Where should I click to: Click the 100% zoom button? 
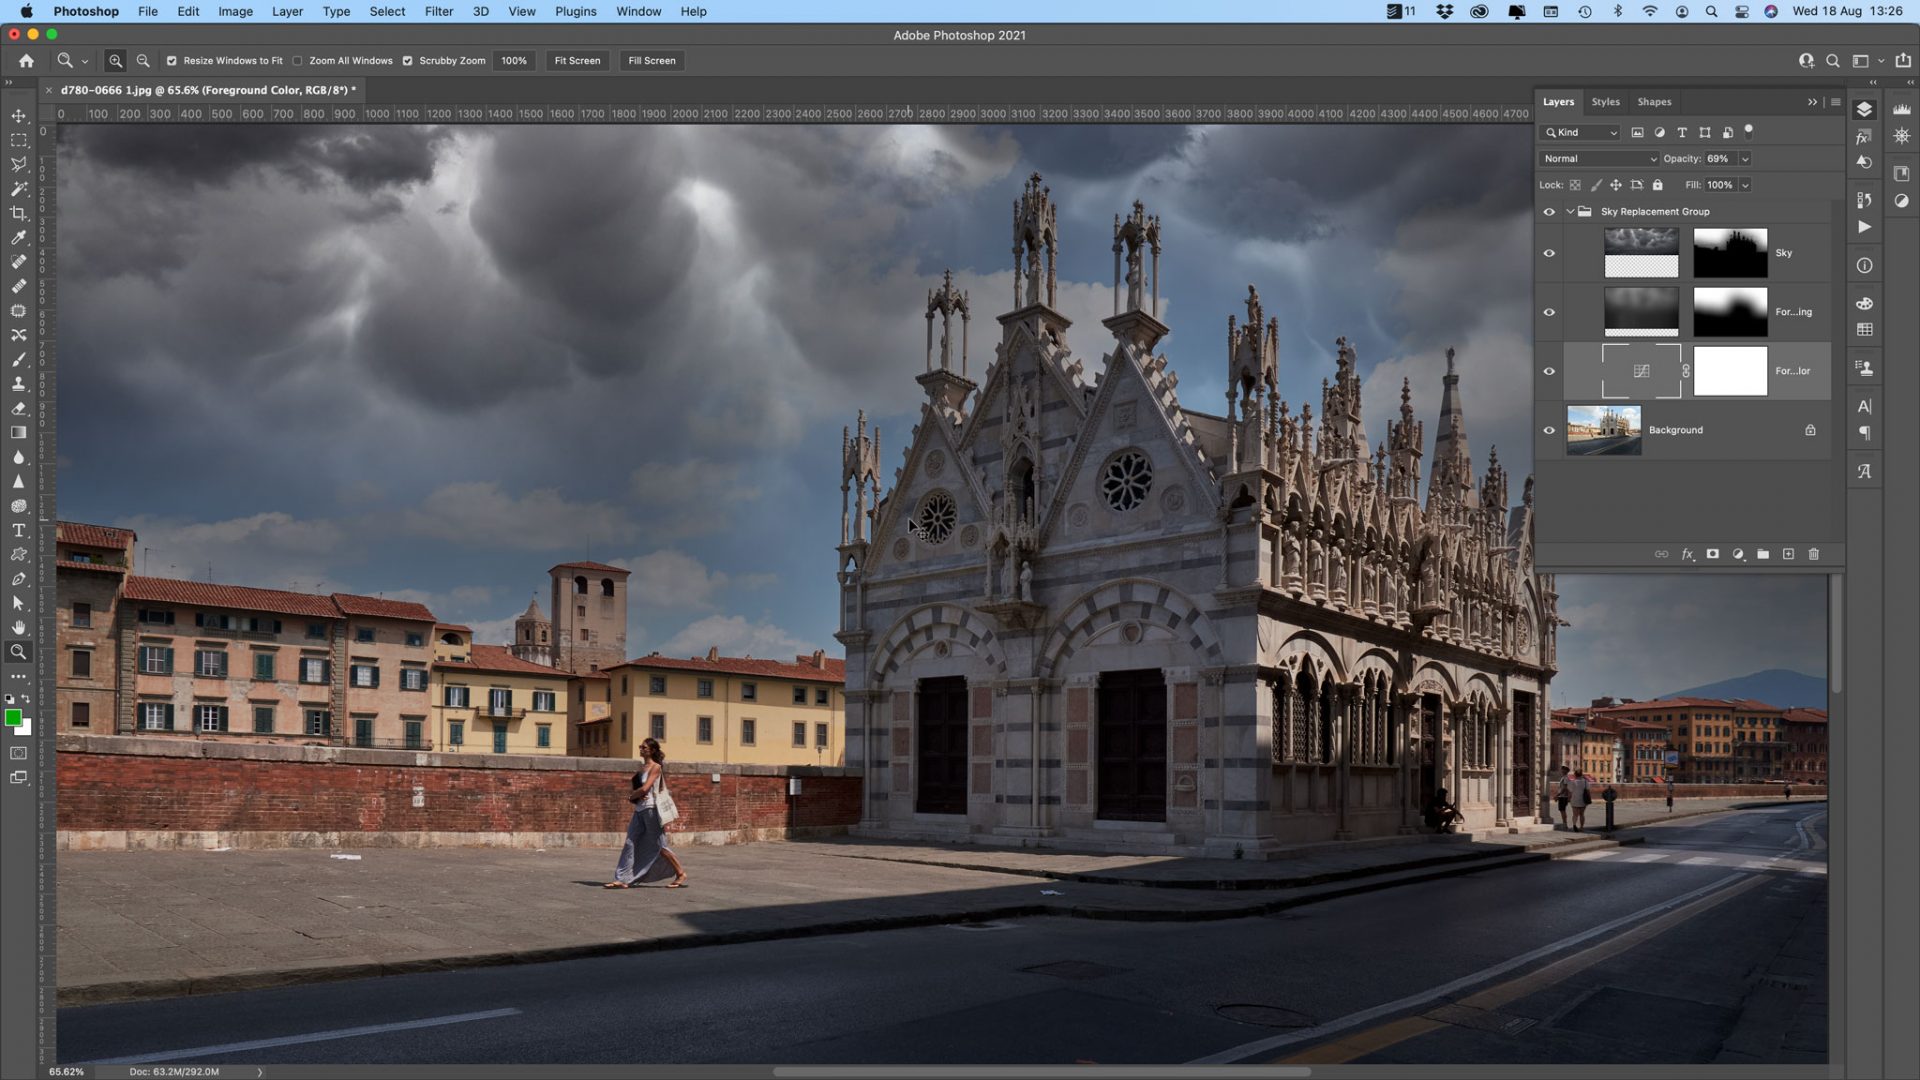point(514,61)
